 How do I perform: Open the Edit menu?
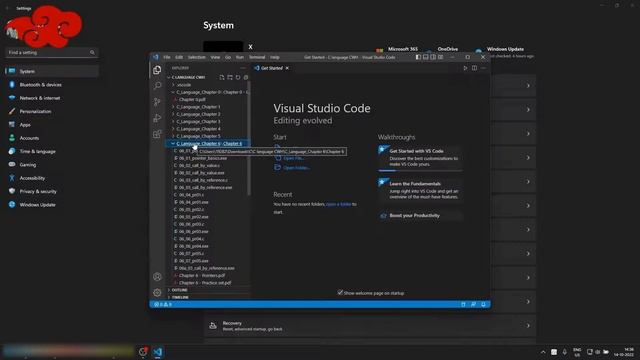[179, 58]
